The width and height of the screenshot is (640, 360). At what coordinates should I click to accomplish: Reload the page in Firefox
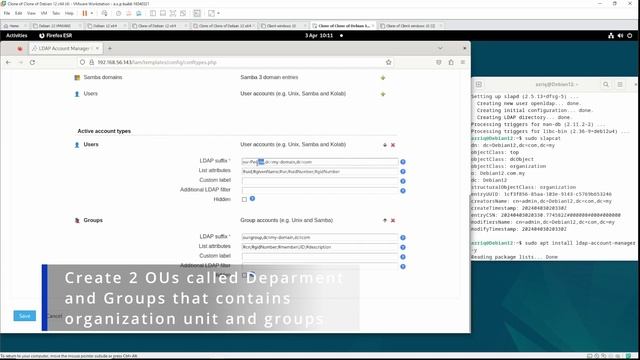(x=32, y=62)
